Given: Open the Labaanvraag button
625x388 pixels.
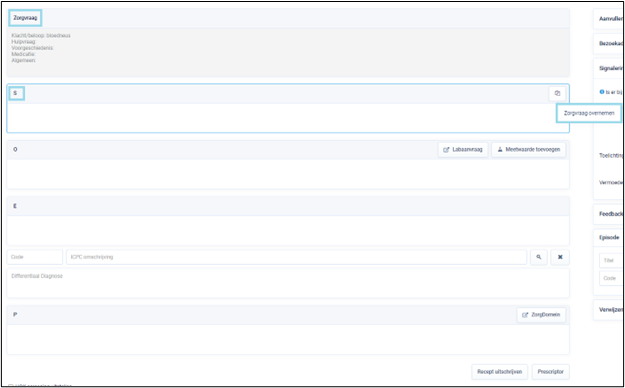Looking at the screenshot, I should (463, 150).
